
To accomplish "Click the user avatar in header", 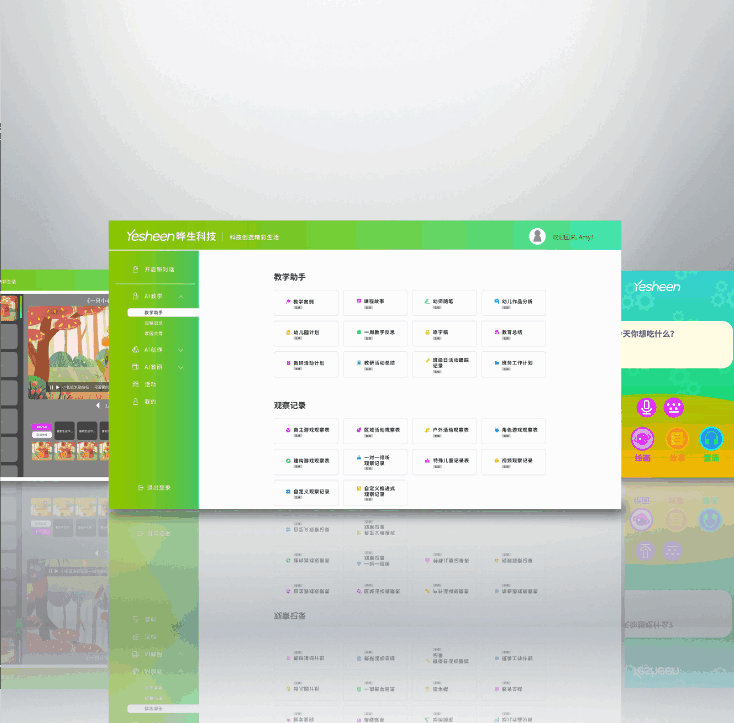I will pos(537,236).
